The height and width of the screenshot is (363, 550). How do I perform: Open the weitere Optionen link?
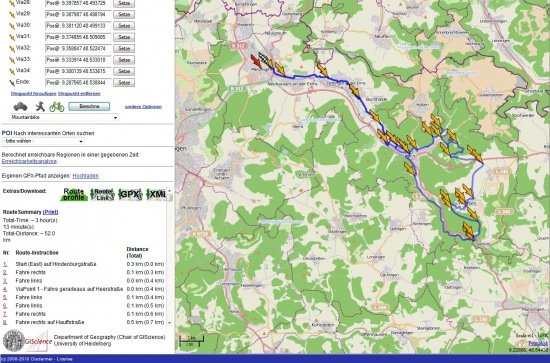click(143, 107)
